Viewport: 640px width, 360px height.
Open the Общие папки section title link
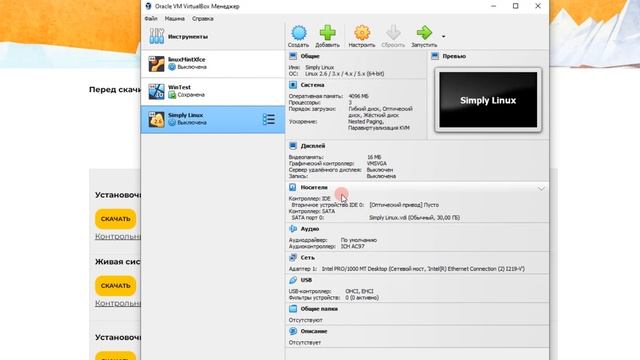319,309
